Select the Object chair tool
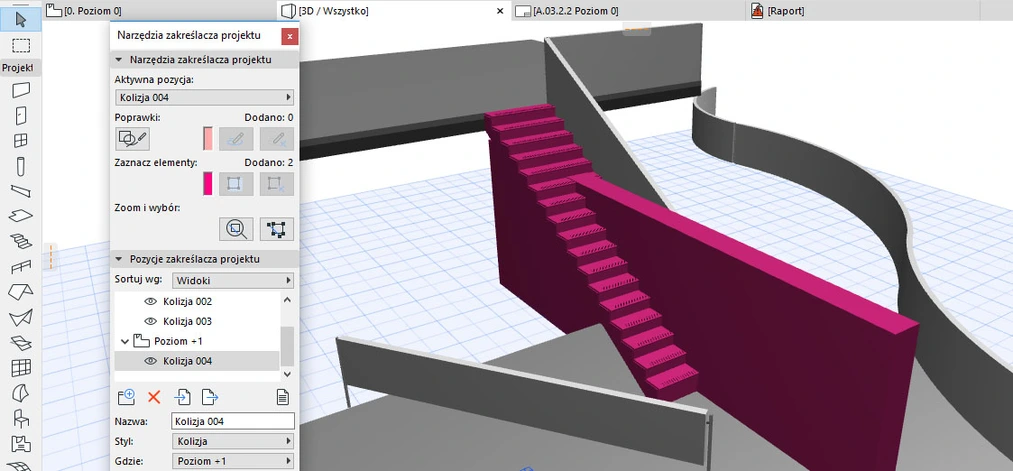The image size is (1013, 471). [x=21, y=417]
